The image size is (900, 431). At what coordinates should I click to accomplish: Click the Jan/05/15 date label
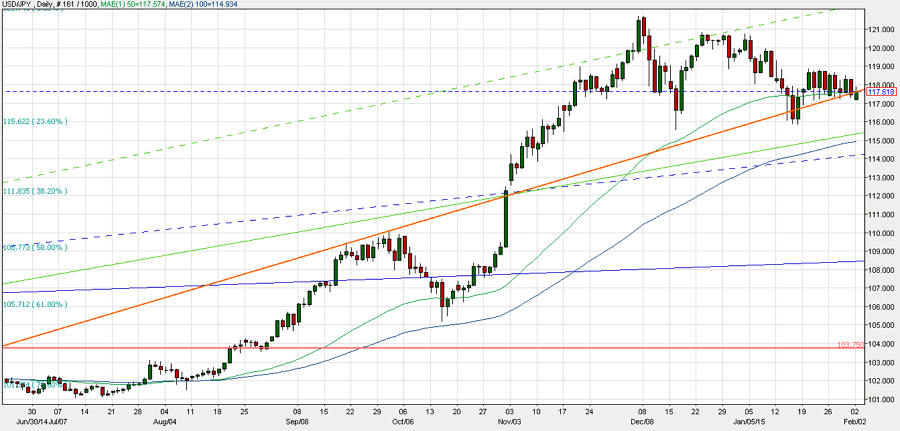point(749,421)
